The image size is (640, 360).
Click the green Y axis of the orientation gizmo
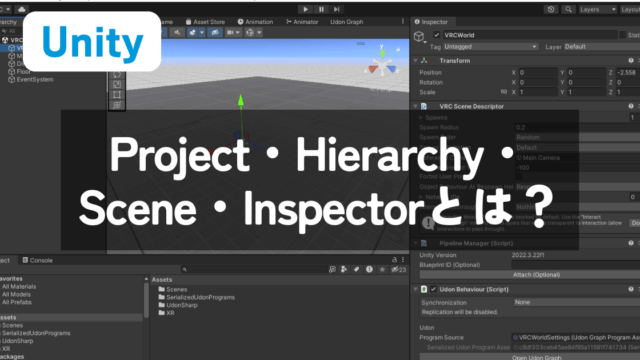tap(382, 53)
